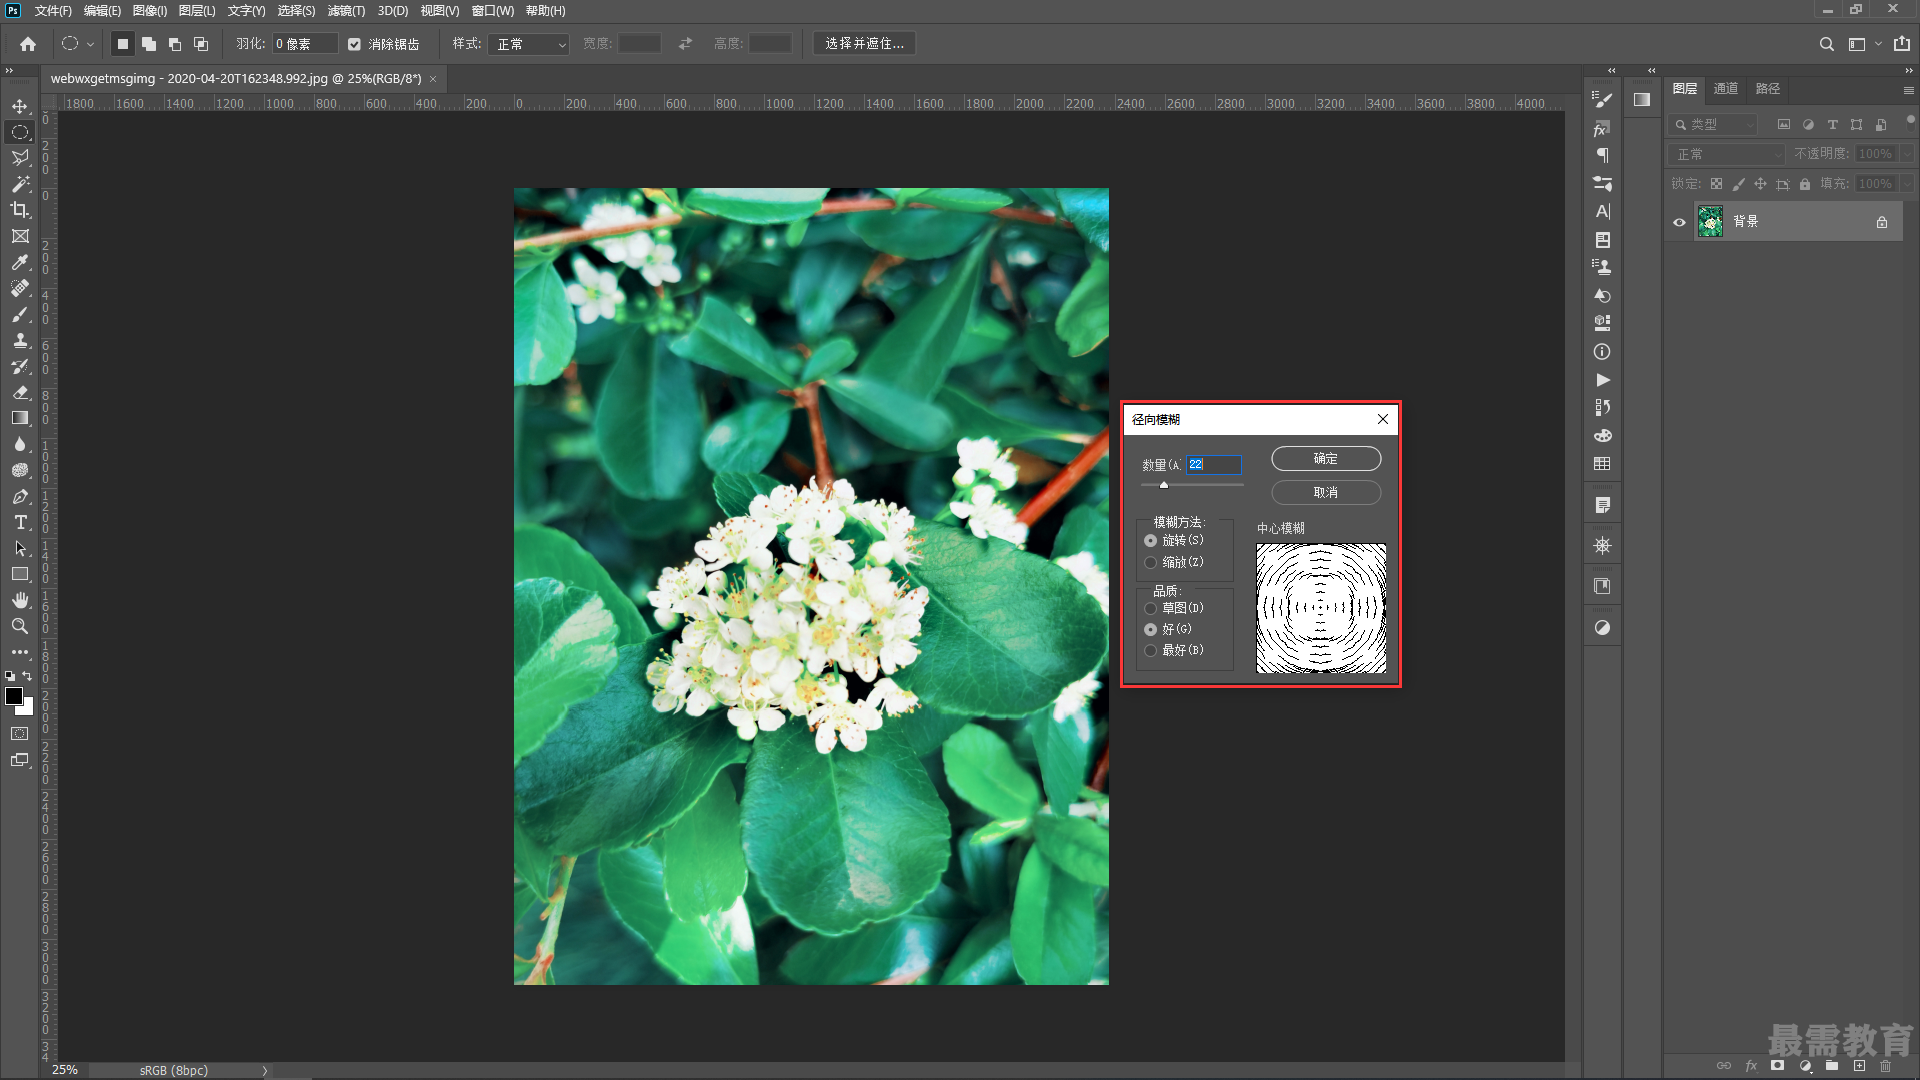This screenshot has height=1080, width=1920.
Task: Choose Good quality radio button
Action: pos(1150,629)
